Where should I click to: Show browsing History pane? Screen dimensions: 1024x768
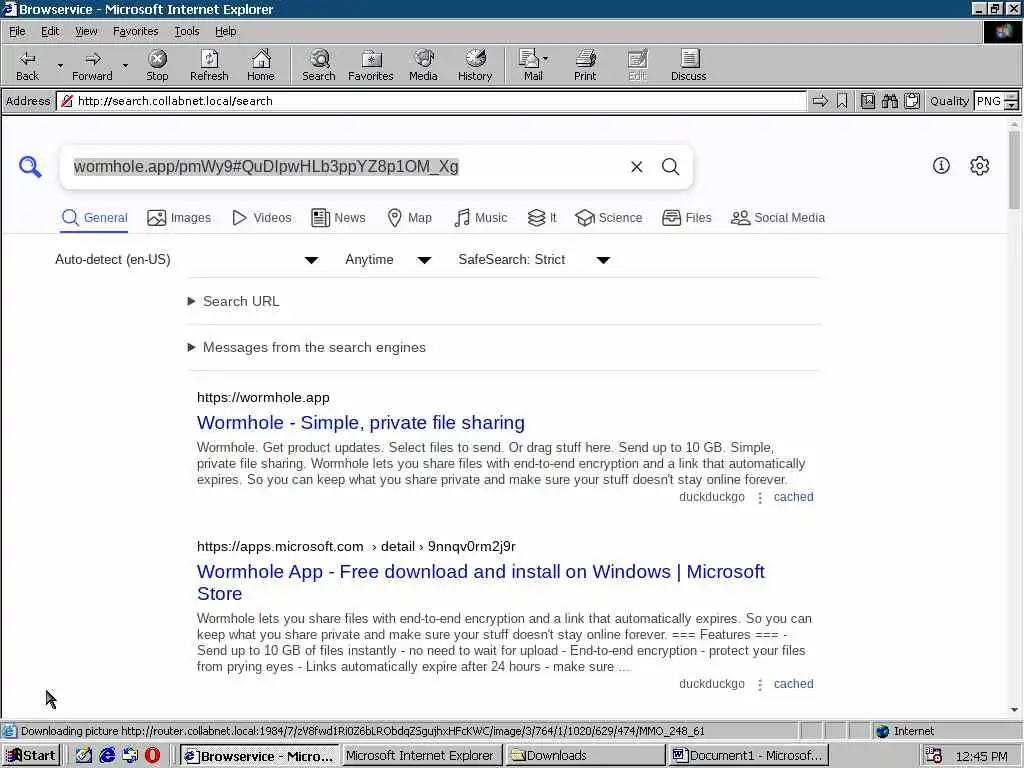475,65
